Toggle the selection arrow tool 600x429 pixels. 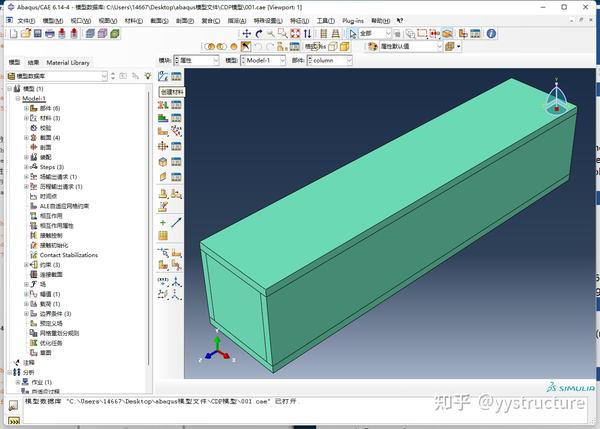pyautogui.click(x=352, y=34)
